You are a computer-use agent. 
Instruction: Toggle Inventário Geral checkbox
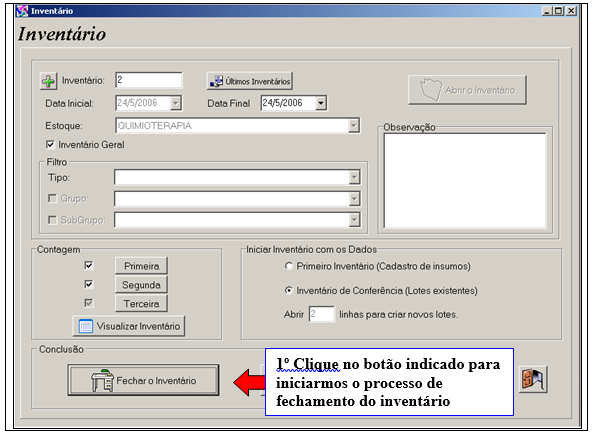click(x=50, y=145)
